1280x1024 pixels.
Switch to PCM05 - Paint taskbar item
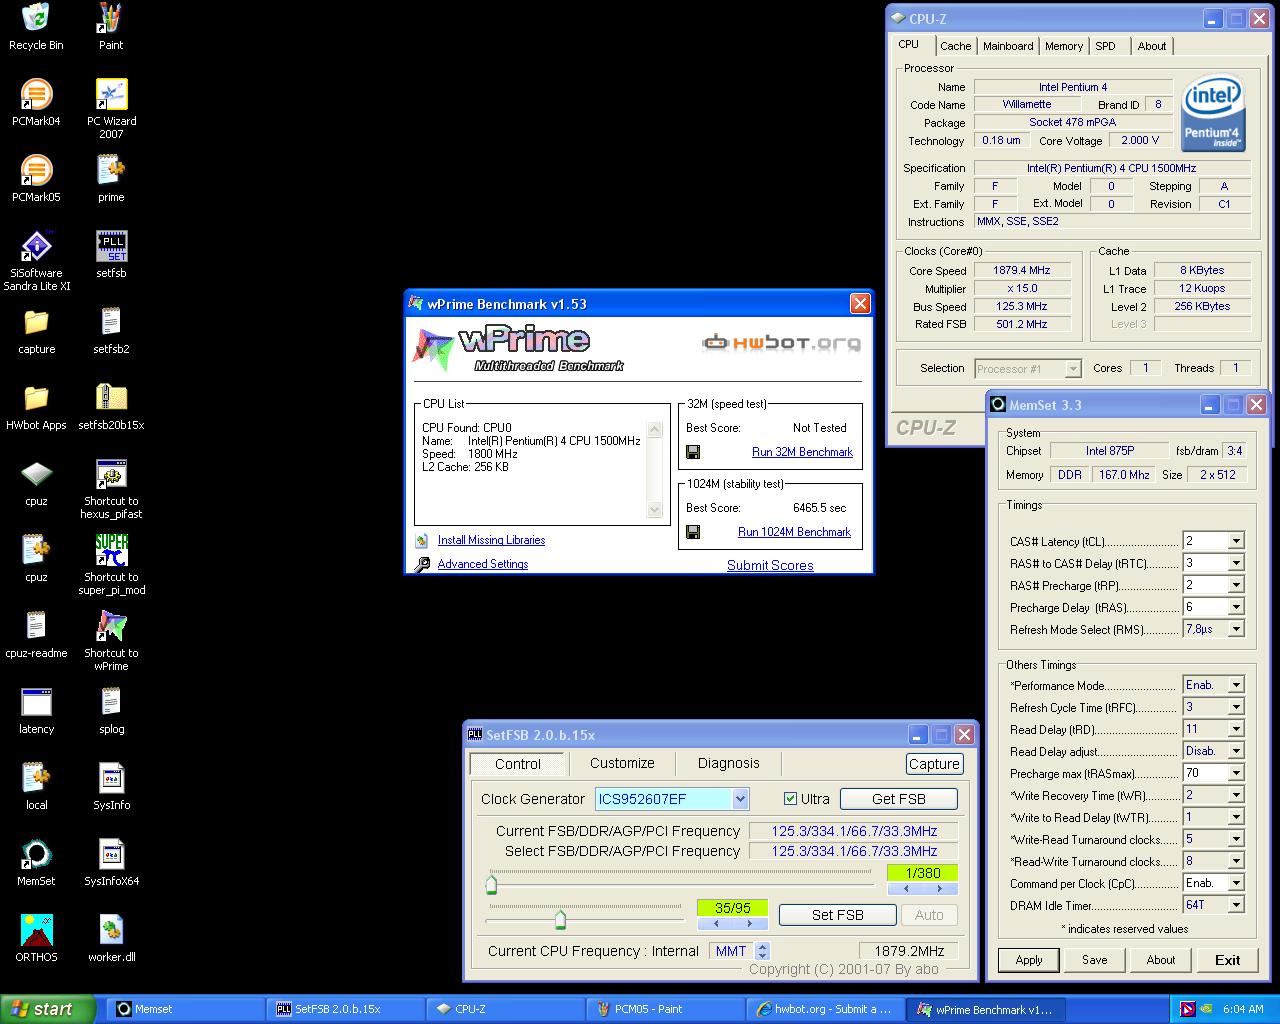666,1009
